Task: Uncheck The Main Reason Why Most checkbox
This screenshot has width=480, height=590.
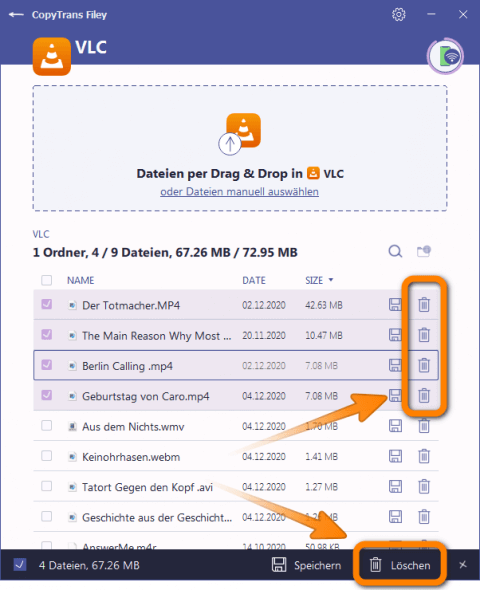Action: point(47,335)
